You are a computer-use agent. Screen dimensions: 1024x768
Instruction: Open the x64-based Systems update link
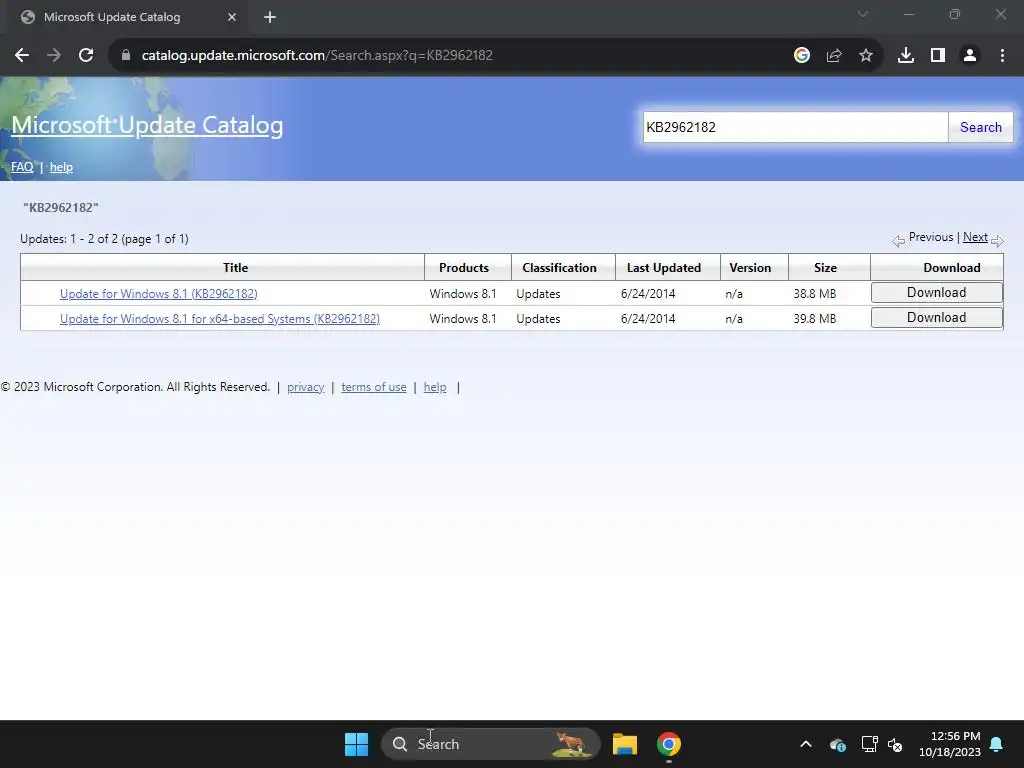click(219, 319)
